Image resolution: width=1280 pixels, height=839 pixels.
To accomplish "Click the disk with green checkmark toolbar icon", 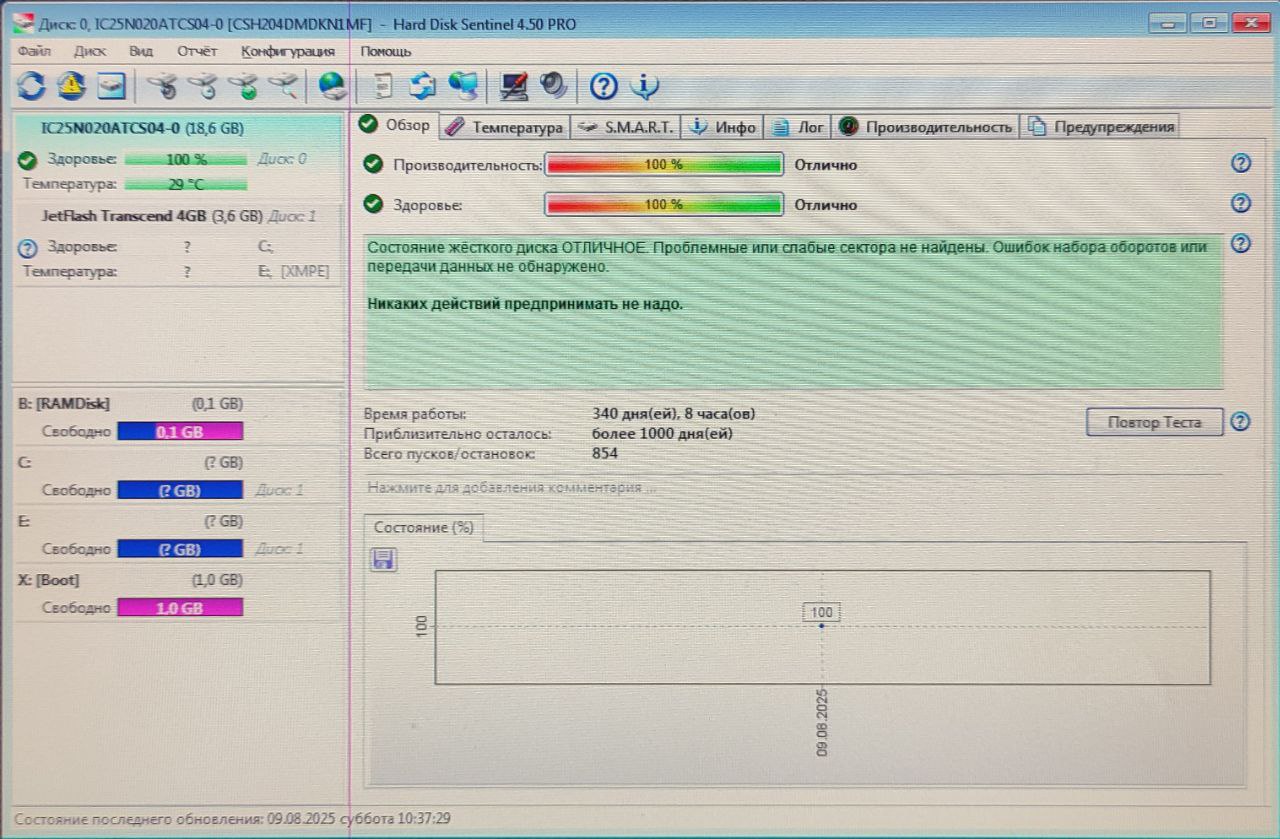I will (245, 87).
